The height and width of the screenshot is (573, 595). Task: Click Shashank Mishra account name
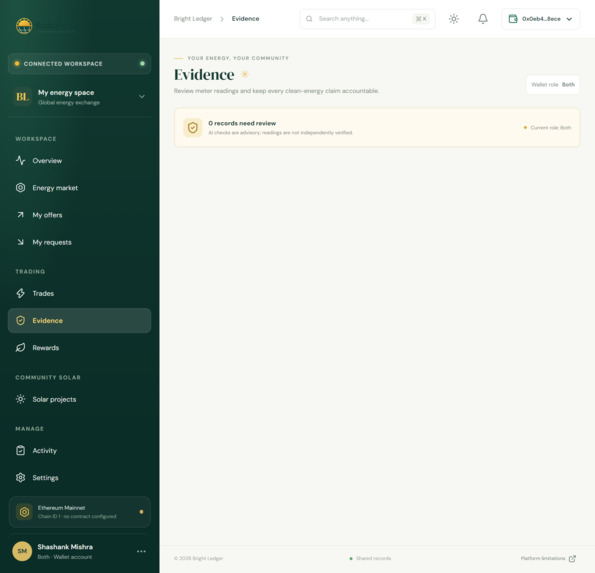coord(65,547)
